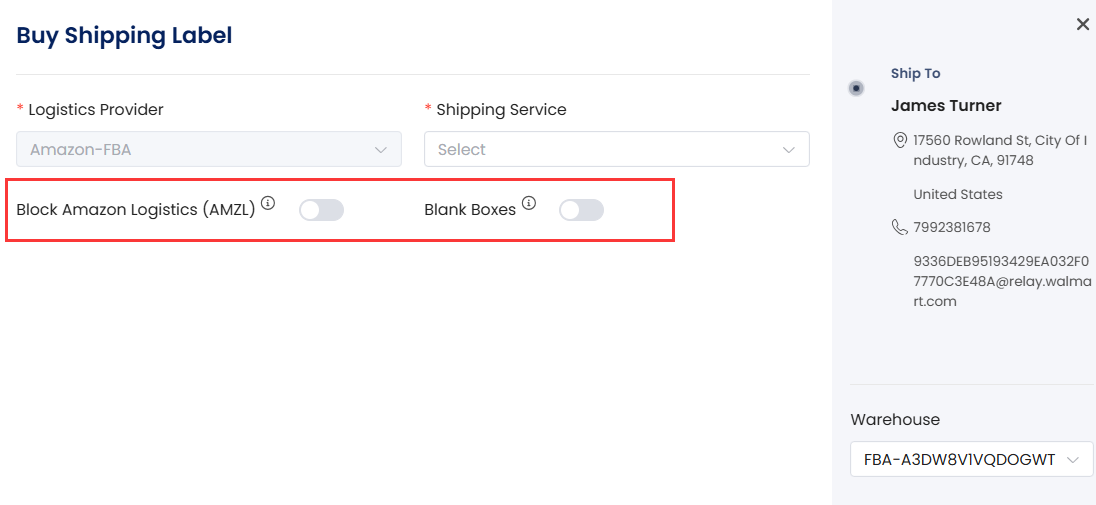Enable Block Amazon Logistics (AMZL) toggle

[322, 210]
